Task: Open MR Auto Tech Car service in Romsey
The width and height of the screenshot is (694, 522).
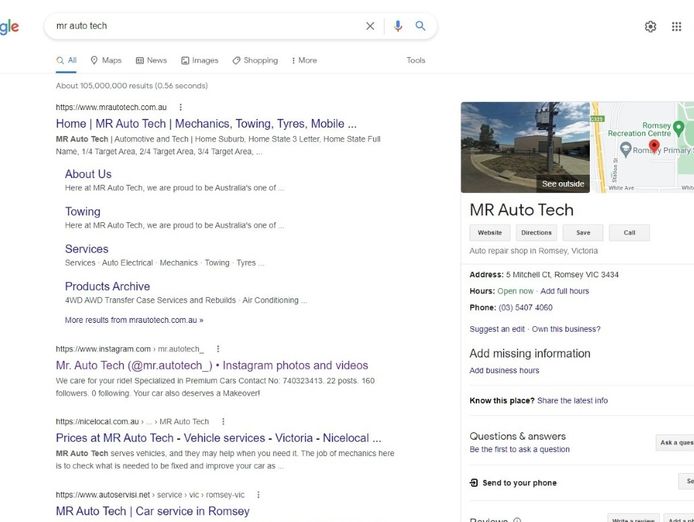Action: [x=153, y=511]
